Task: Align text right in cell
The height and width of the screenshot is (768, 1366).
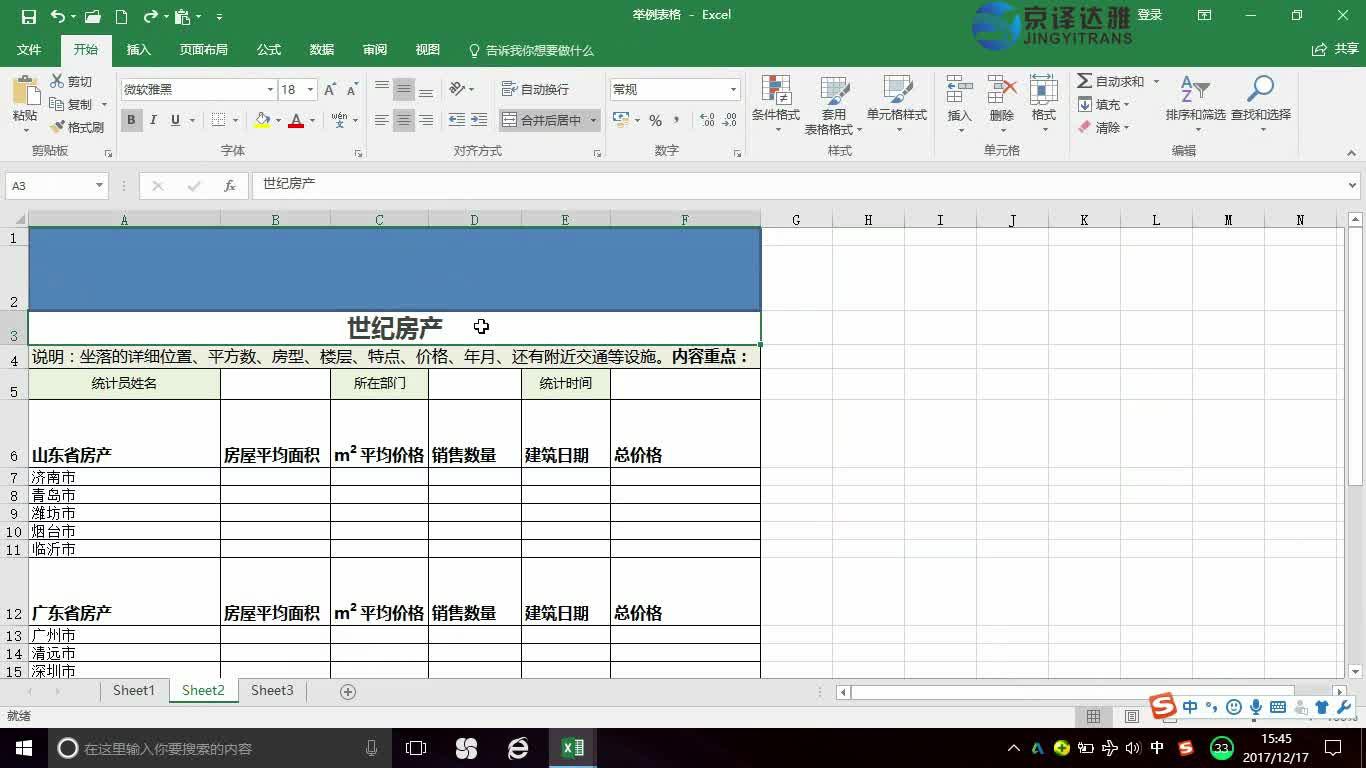Action: tap(426, 120)
